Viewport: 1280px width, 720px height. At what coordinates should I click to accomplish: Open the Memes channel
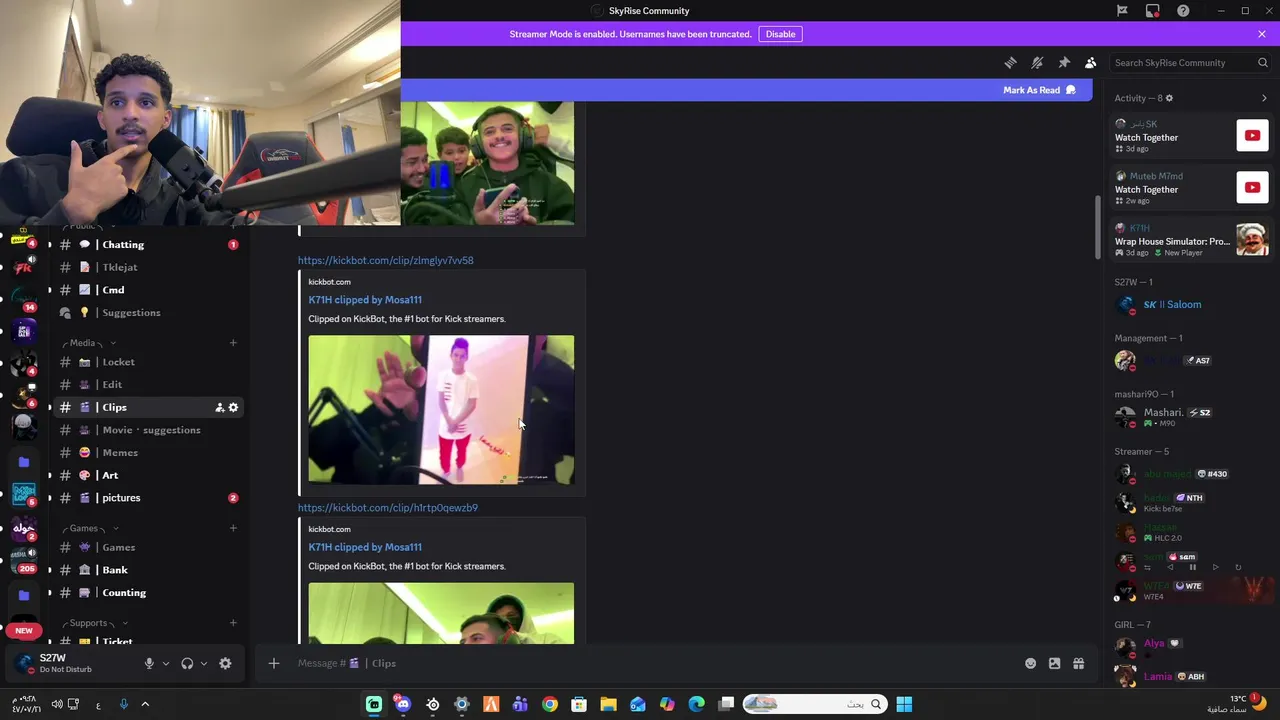tap(148, 452)
